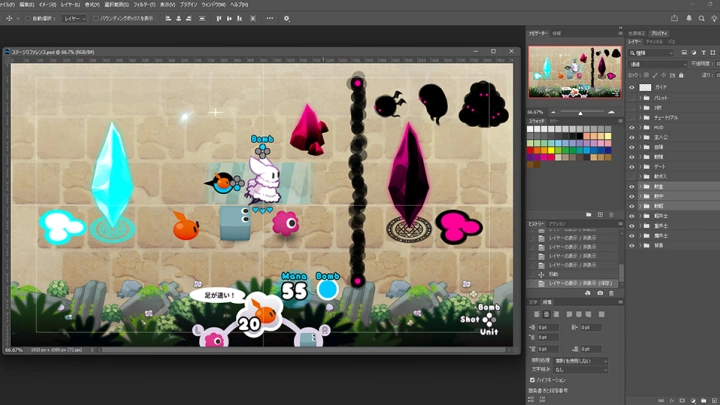Click the new group folder icon at Layers bottom
The image size is (720, 405).
[x=703, y=401]
